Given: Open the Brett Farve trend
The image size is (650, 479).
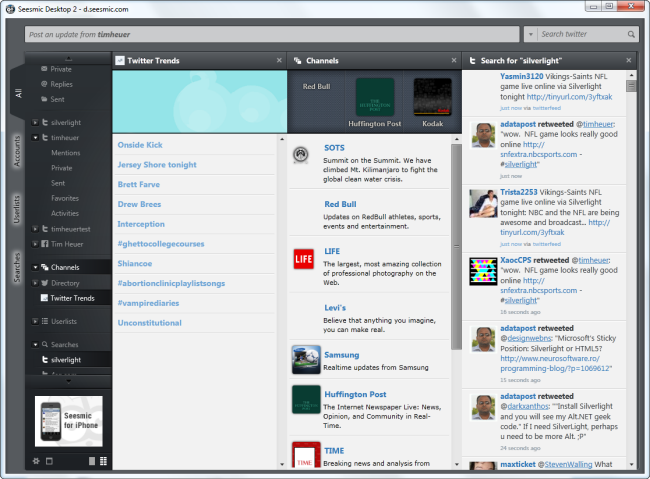Looking at the screenshot, I should [x=138, y=185].
